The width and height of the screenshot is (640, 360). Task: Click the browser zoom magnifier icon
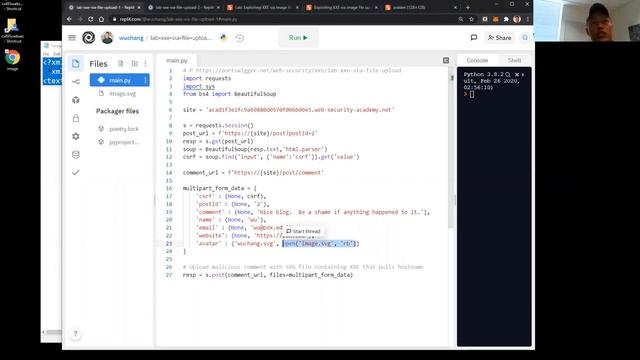(x=461, y=19)
